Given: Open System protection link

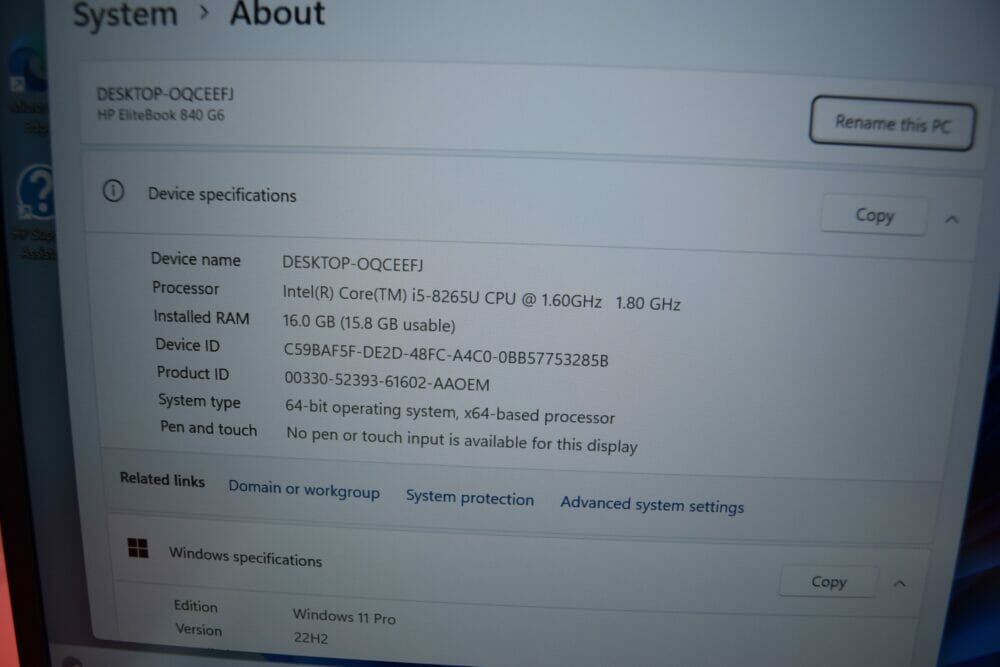Looking at the screenshot, I should [x=469, y=497].
